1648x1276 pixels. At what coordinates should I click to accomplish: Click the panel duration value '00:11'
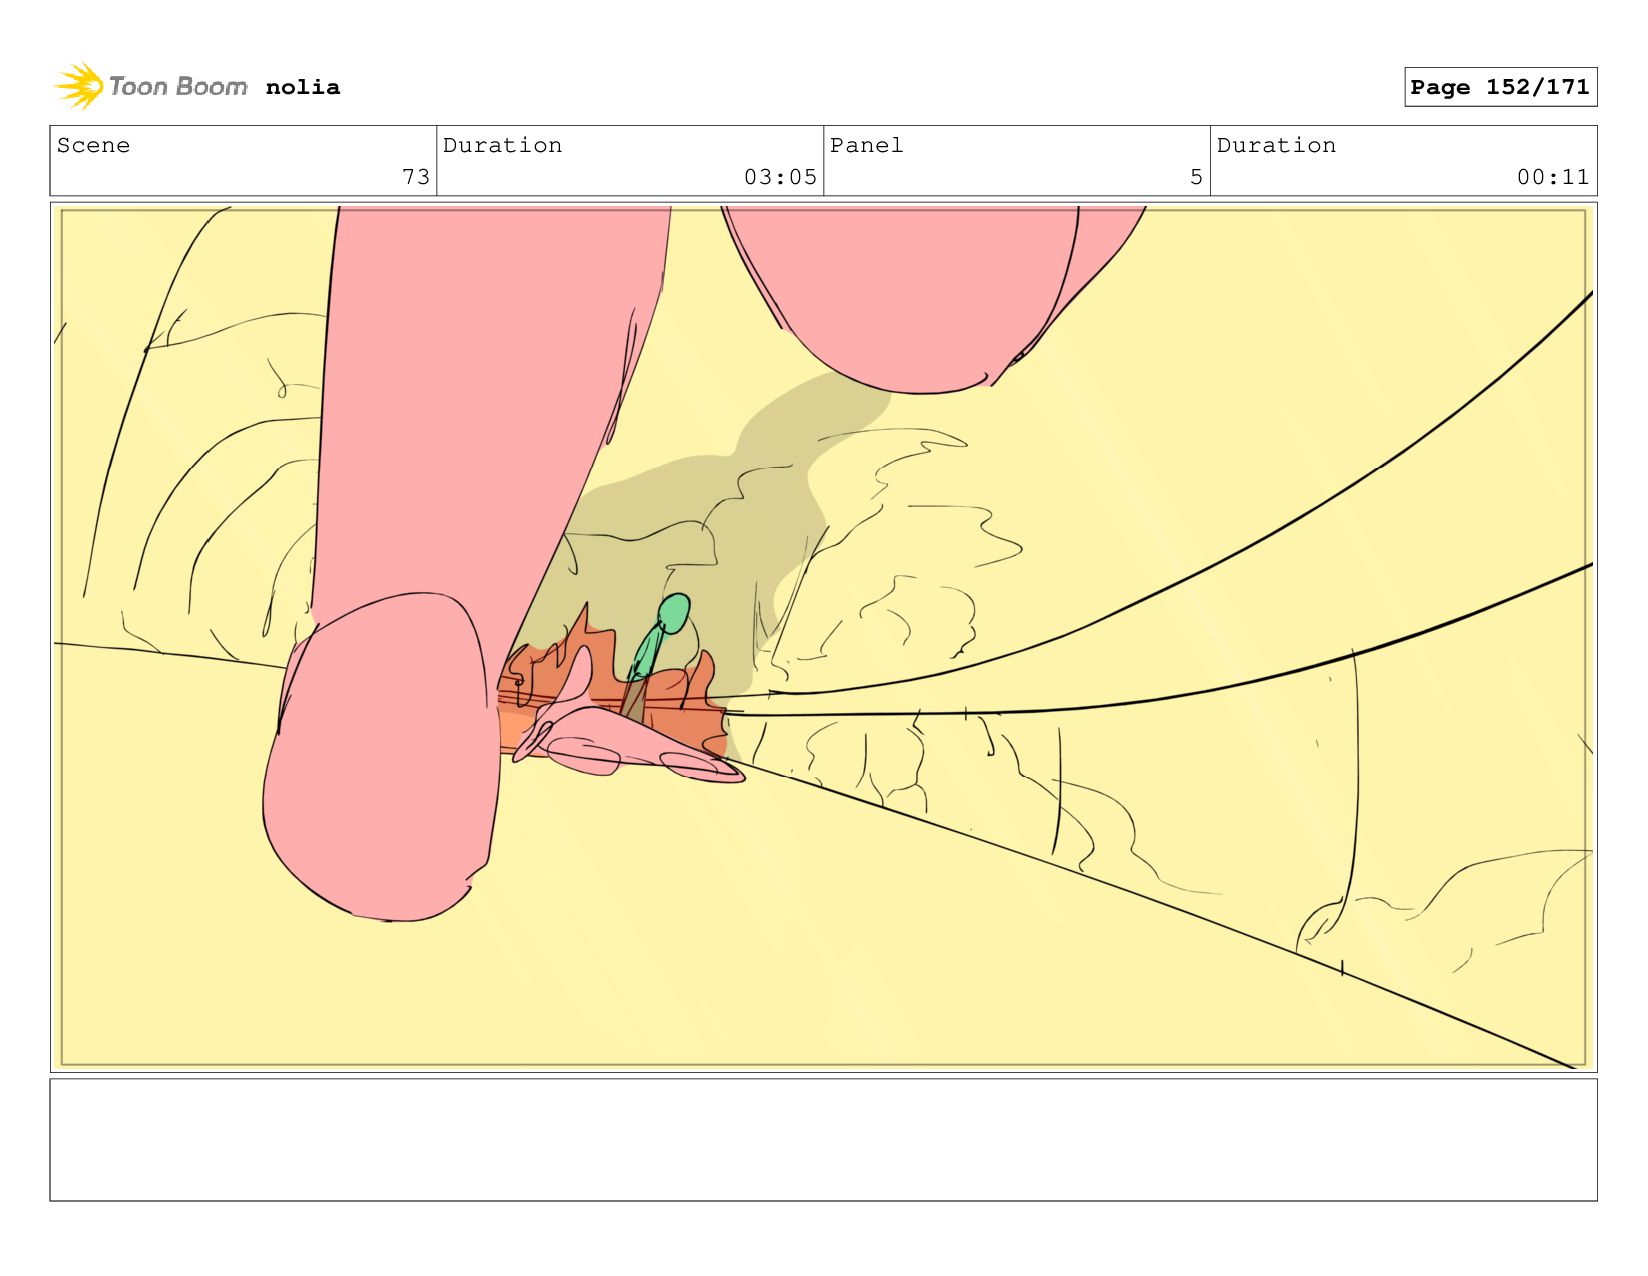[1553, 177]
